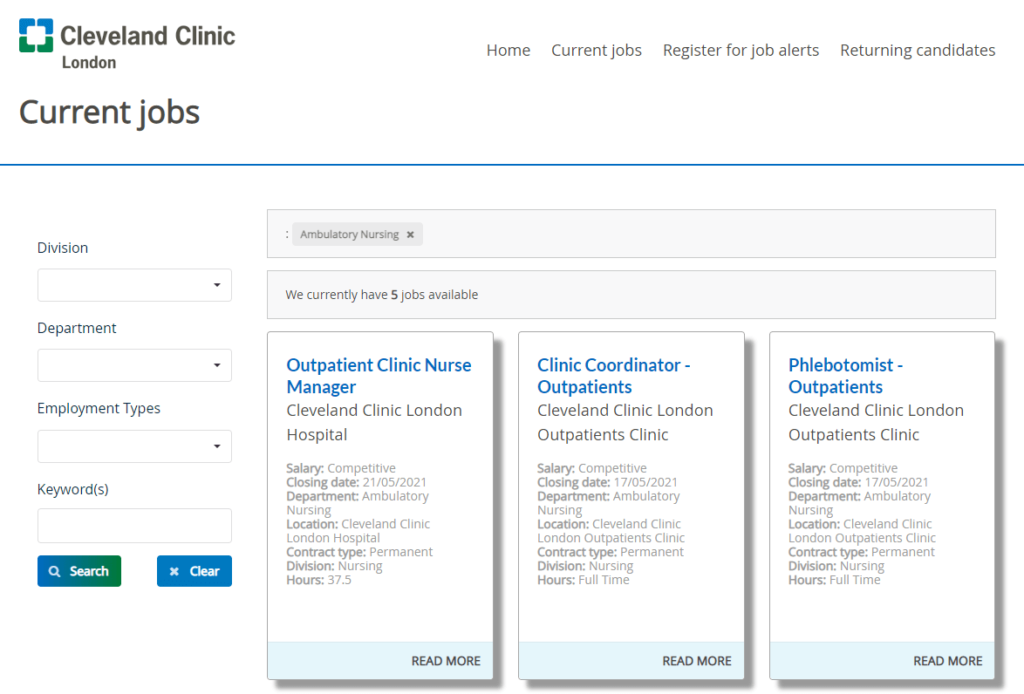Viewport: 1024px width, 694px height.
Task: Open Register for job alerts
Action: [x=741, y=50]
